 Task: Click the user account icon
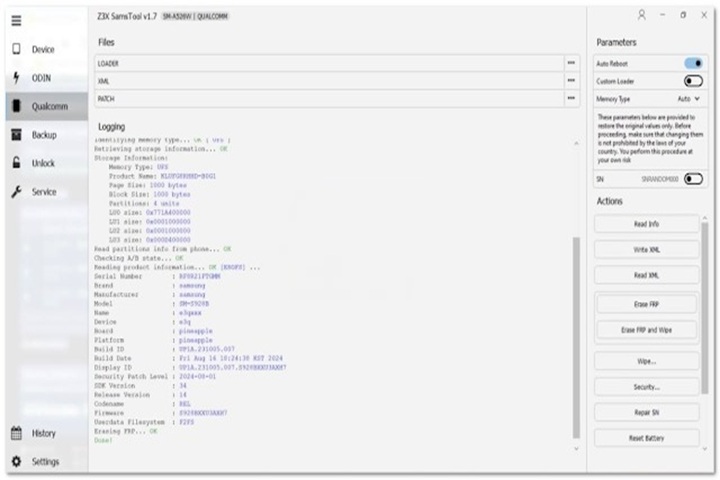(641, 15)
